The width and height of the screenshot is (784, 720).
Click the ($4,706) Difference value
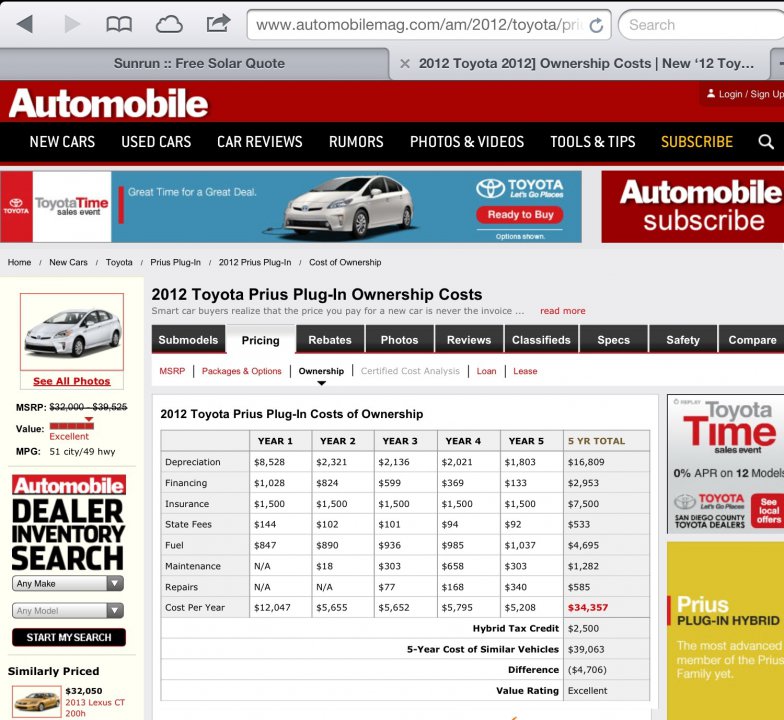coord(587,670)
